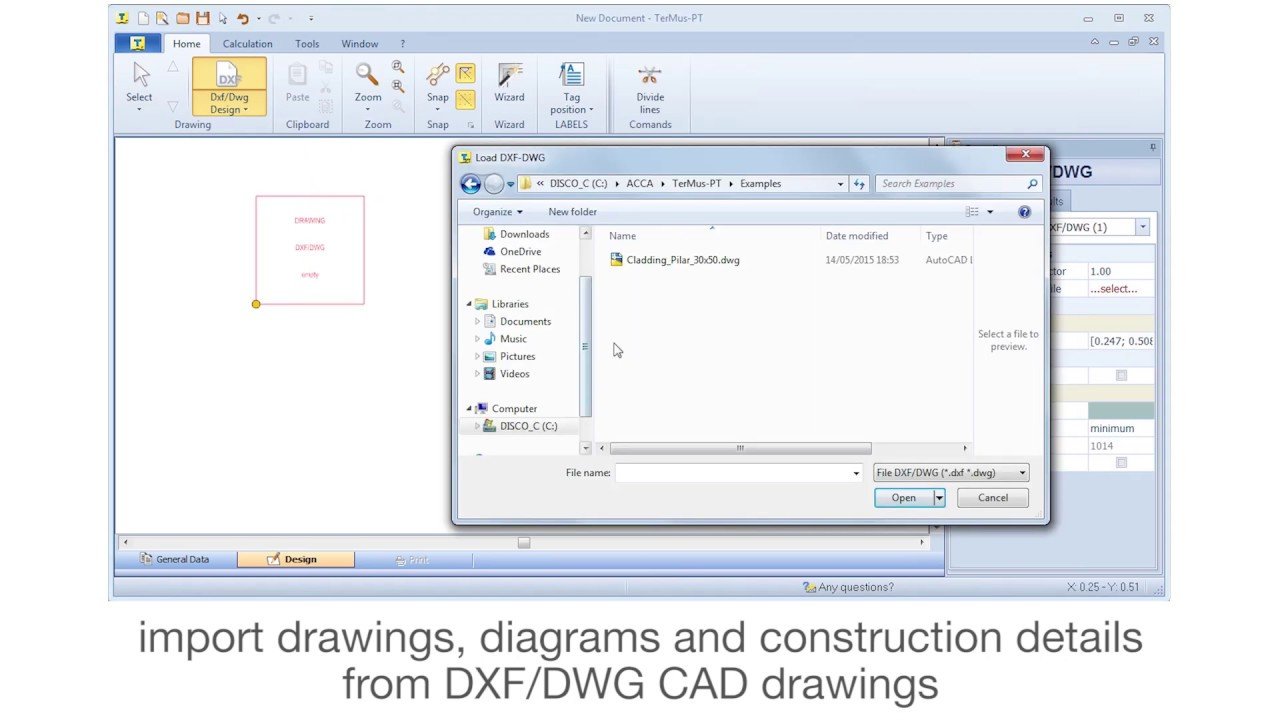Click the Divide lines scissors icon
This screenshot has height=720, width=1280.
[650, 75]
